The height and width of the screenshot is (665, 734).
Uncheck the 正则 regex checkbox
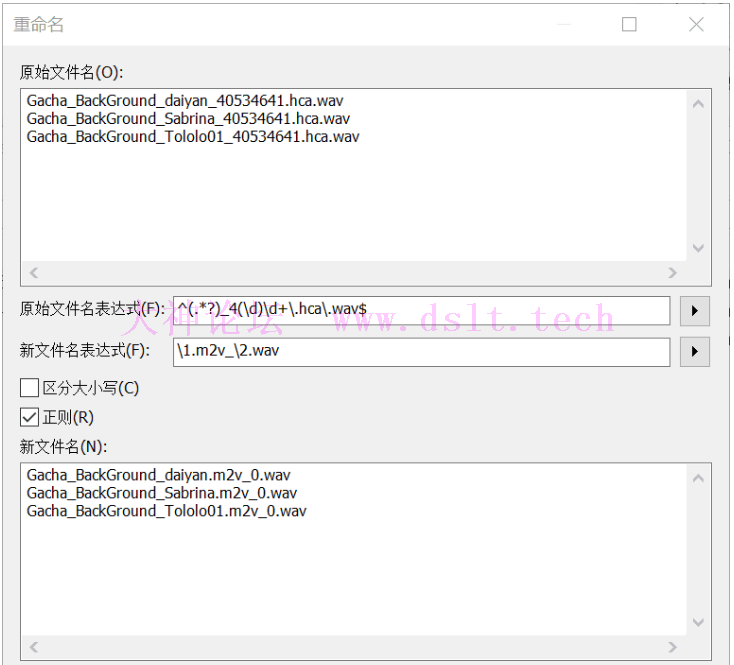[29, 417]
